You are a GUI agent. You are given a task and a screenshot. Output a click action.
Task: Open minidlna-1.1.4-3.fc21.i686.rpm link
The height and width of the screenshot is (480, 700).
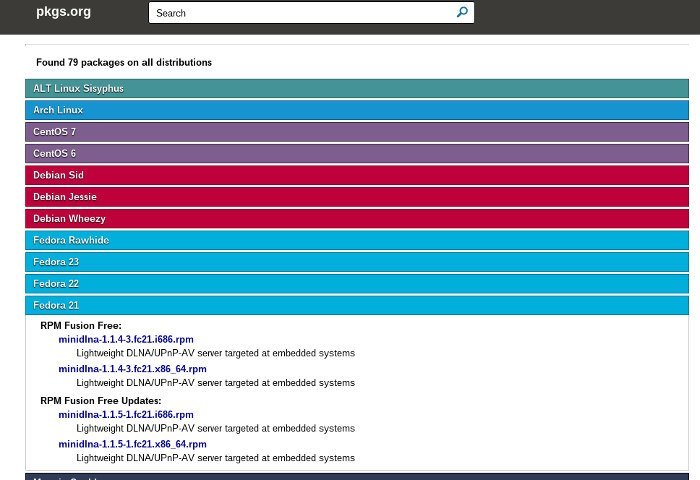point(126,339)
